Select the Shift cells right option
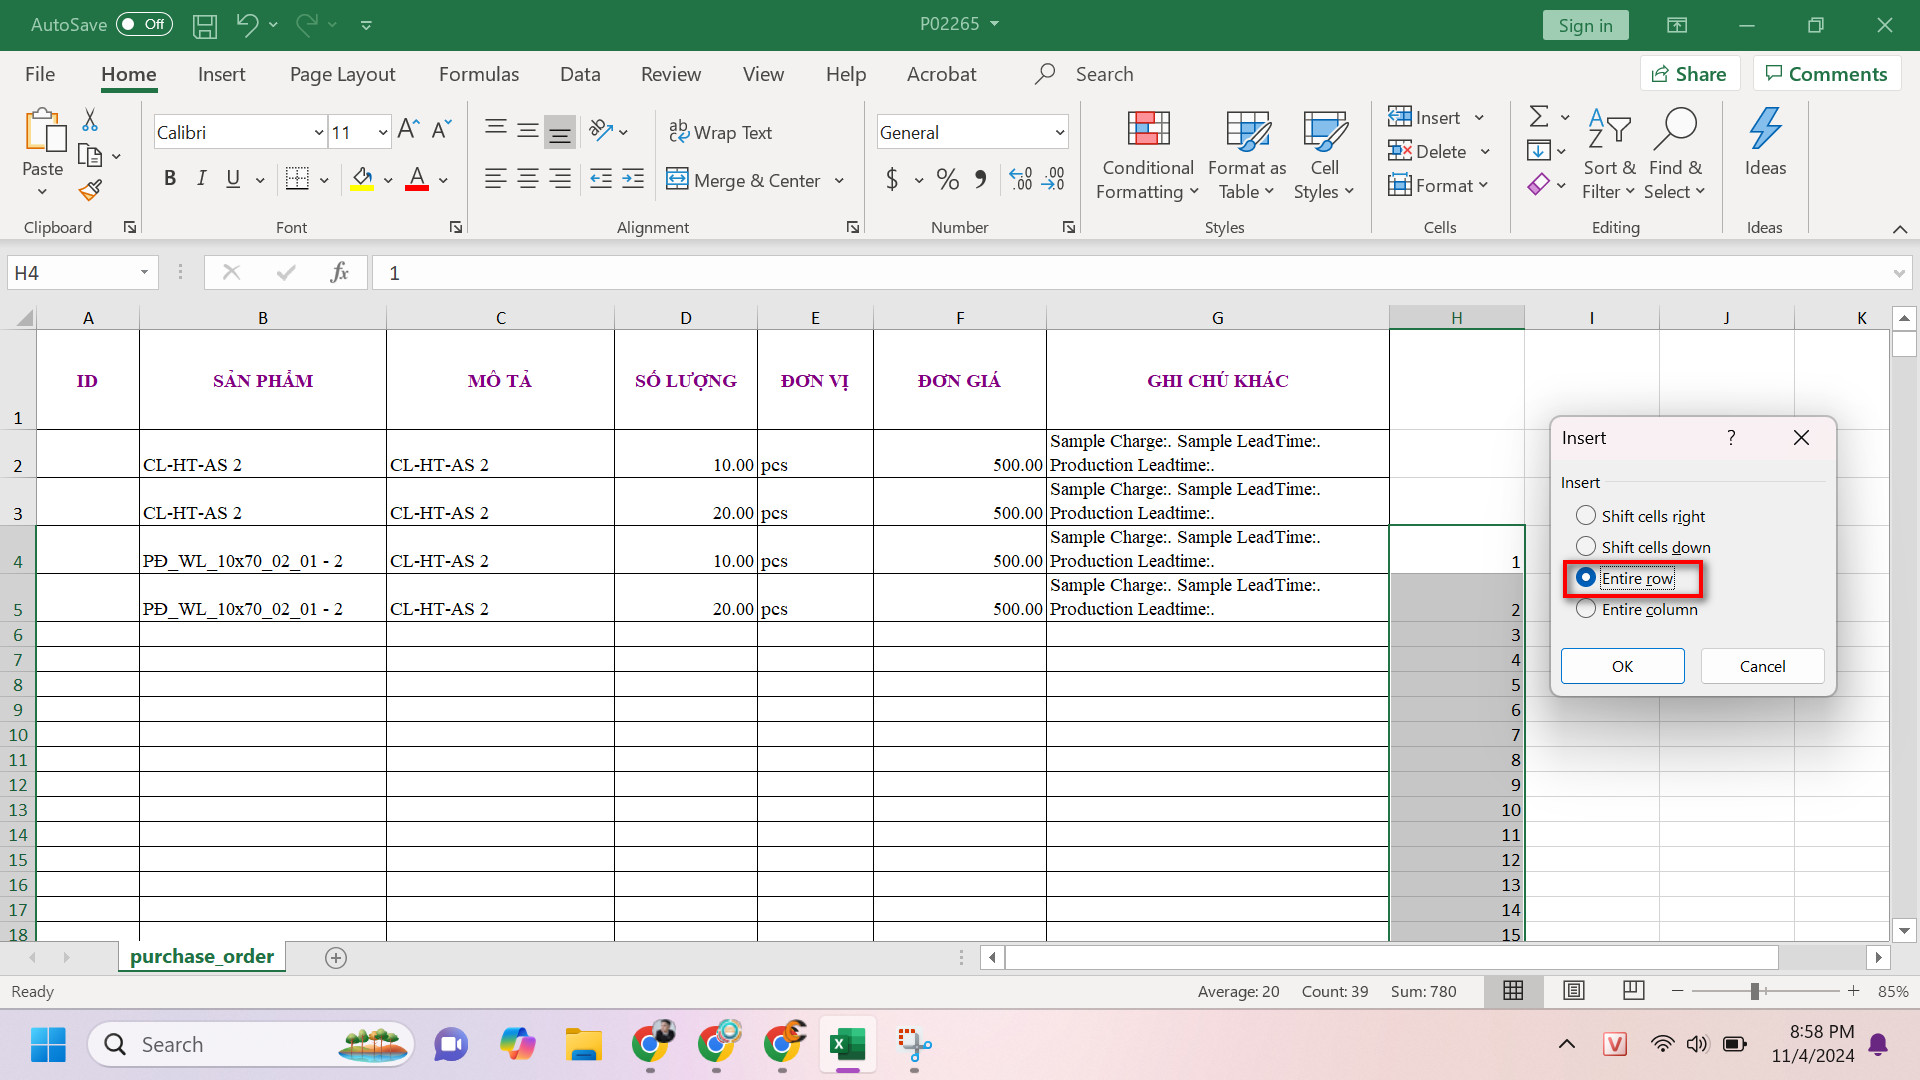Viewport: 1920px width, 1080px height. point(1586,516)
